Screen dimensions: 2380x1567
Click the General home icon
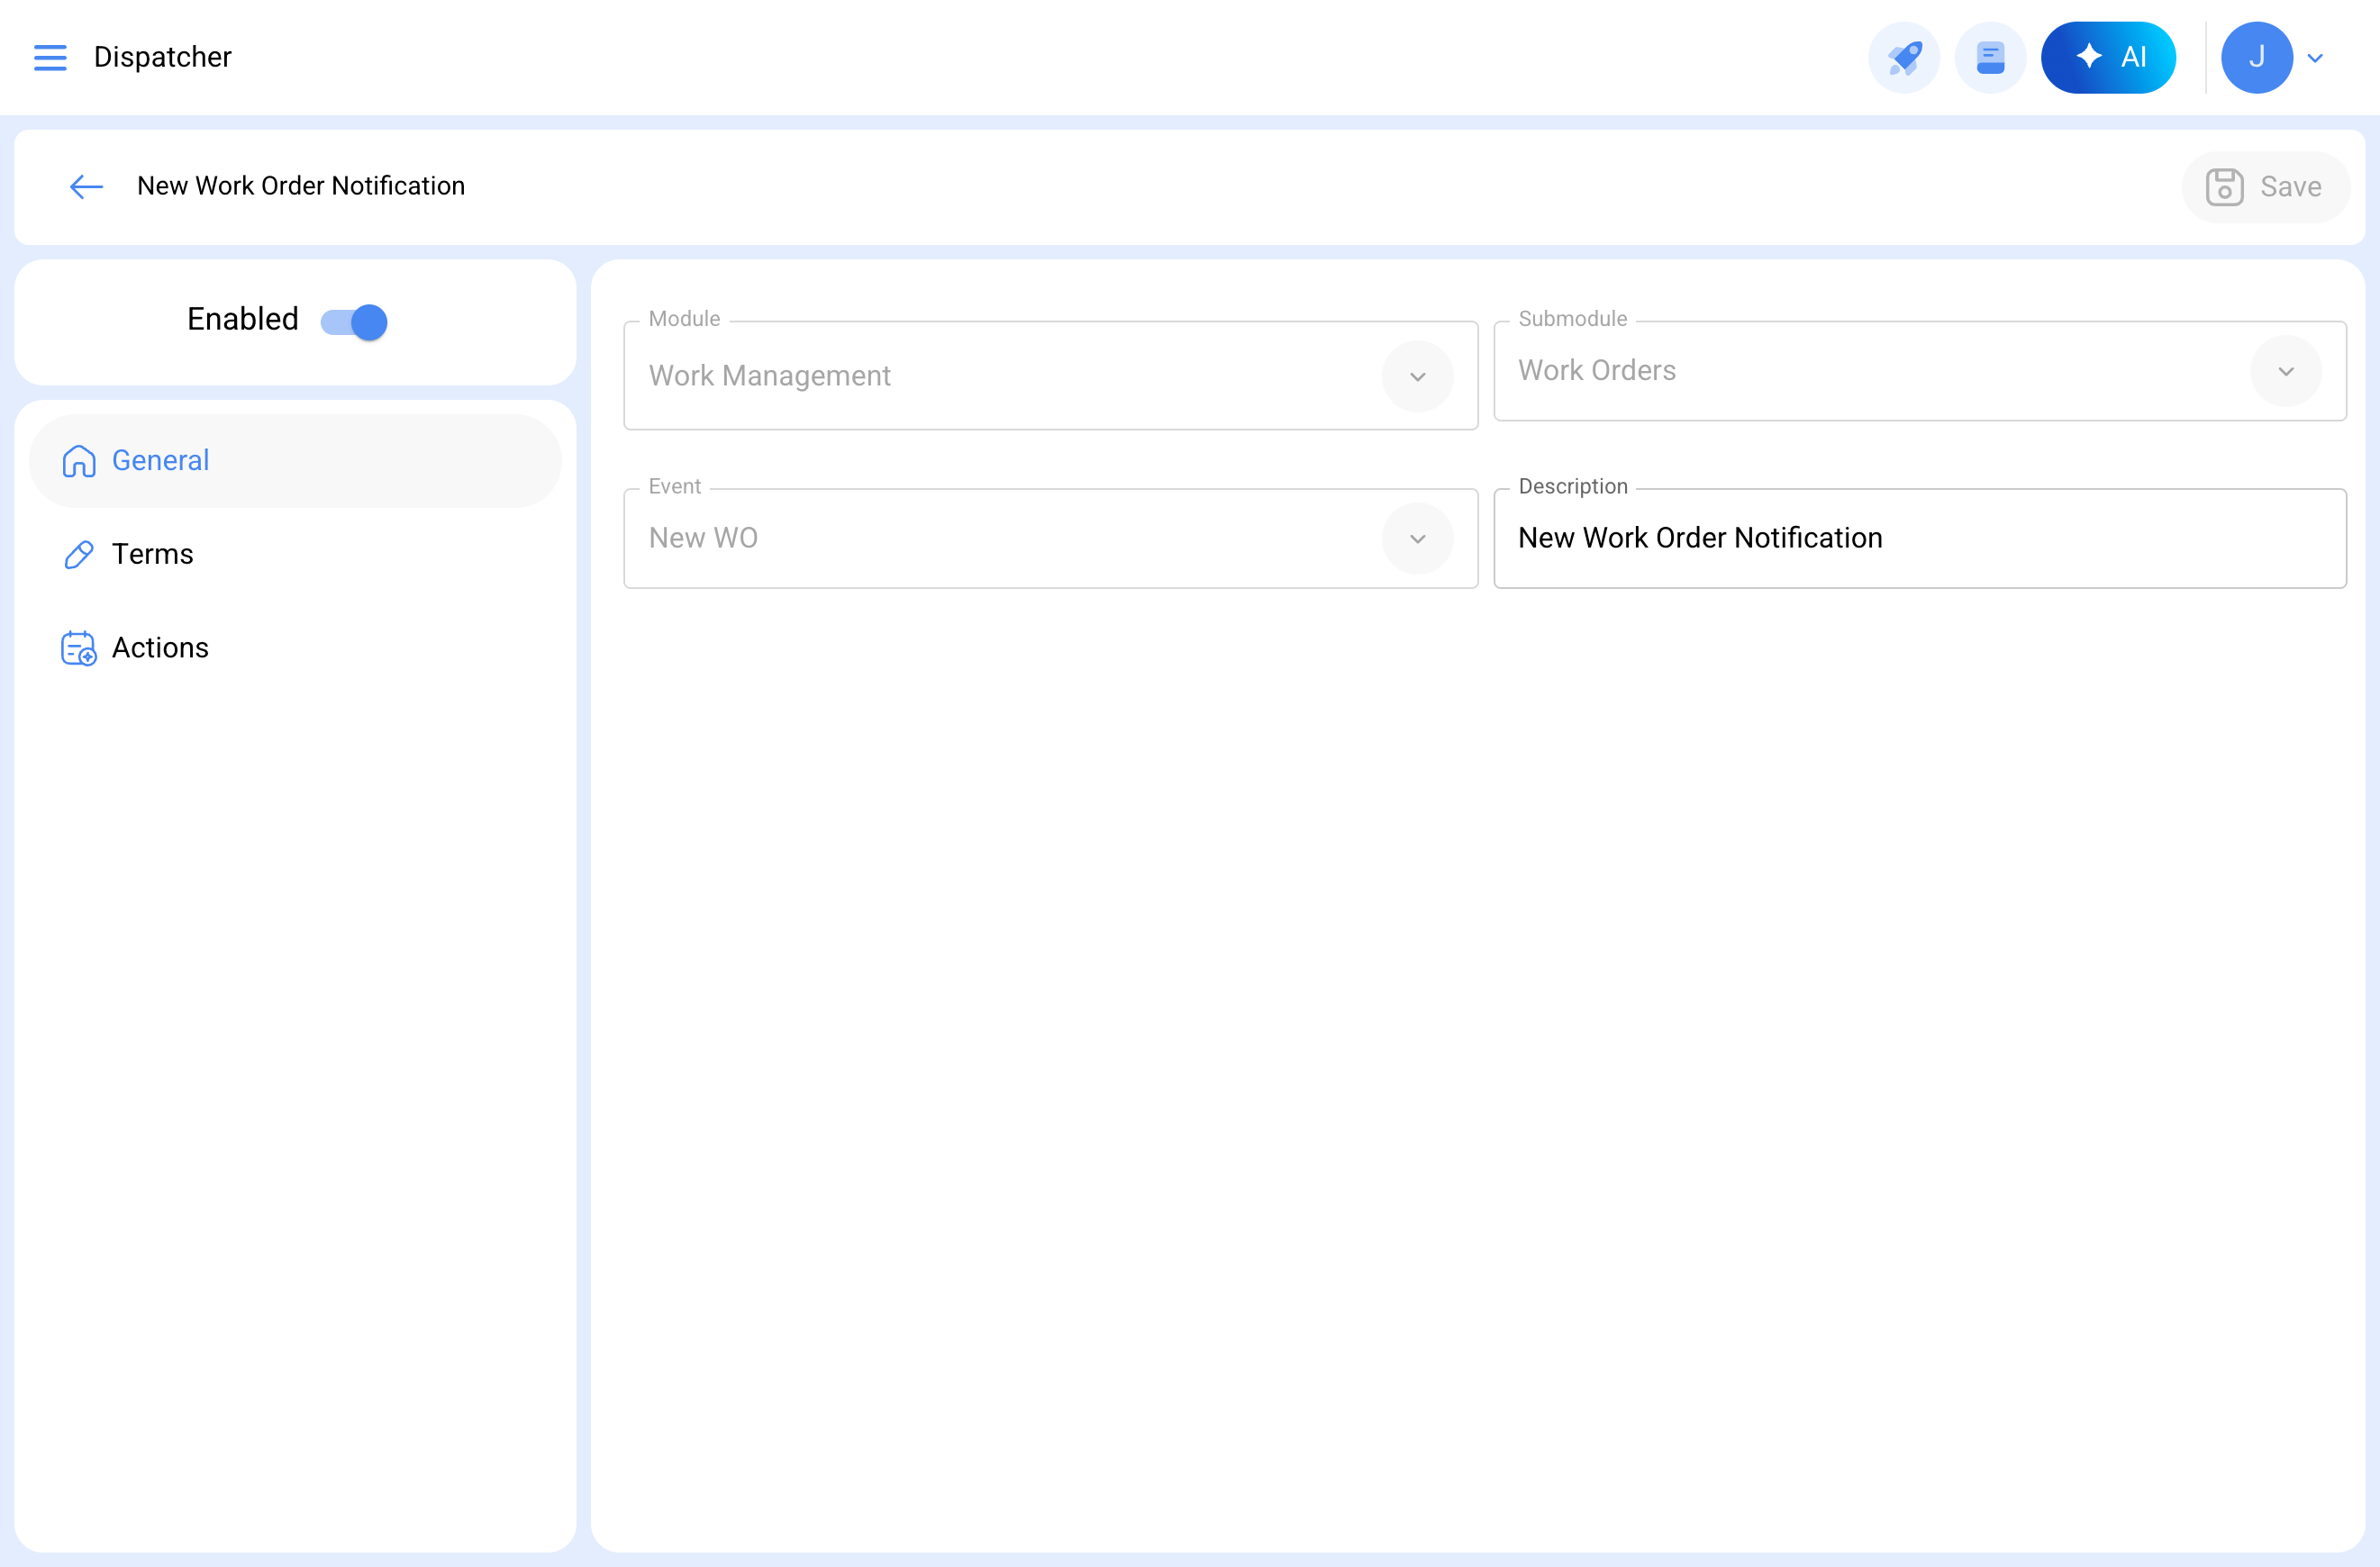click(x=79, y=461)
